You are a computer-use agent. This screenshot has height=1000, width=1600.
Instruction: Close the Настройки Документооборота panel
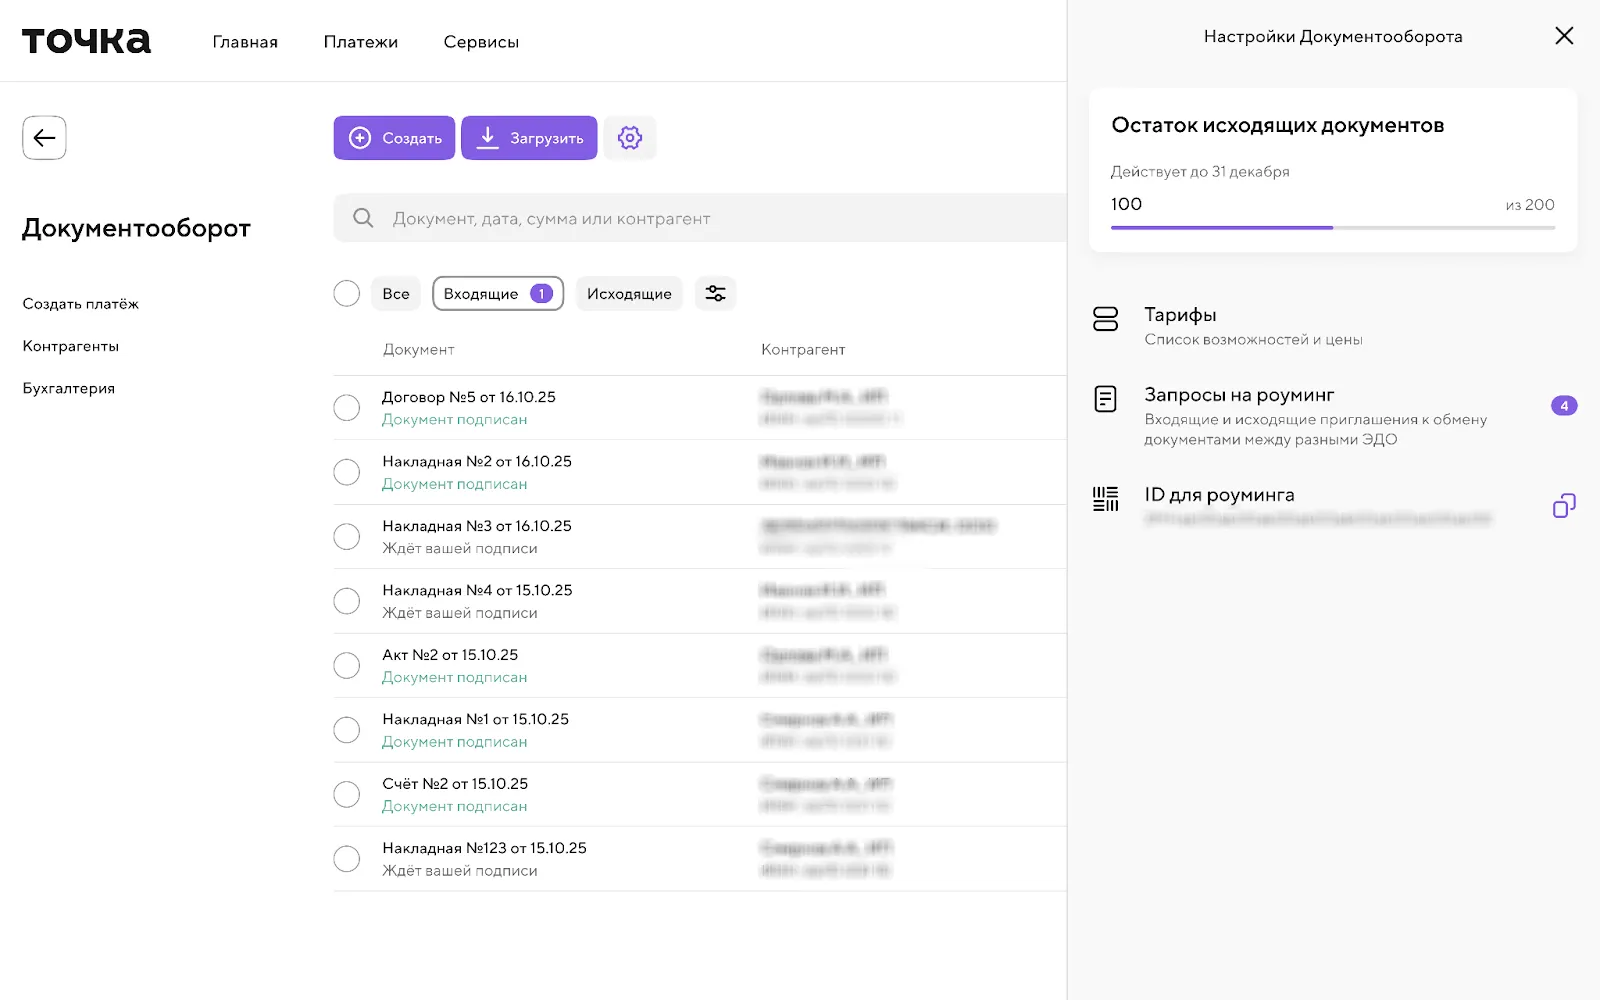point(1564,36)
